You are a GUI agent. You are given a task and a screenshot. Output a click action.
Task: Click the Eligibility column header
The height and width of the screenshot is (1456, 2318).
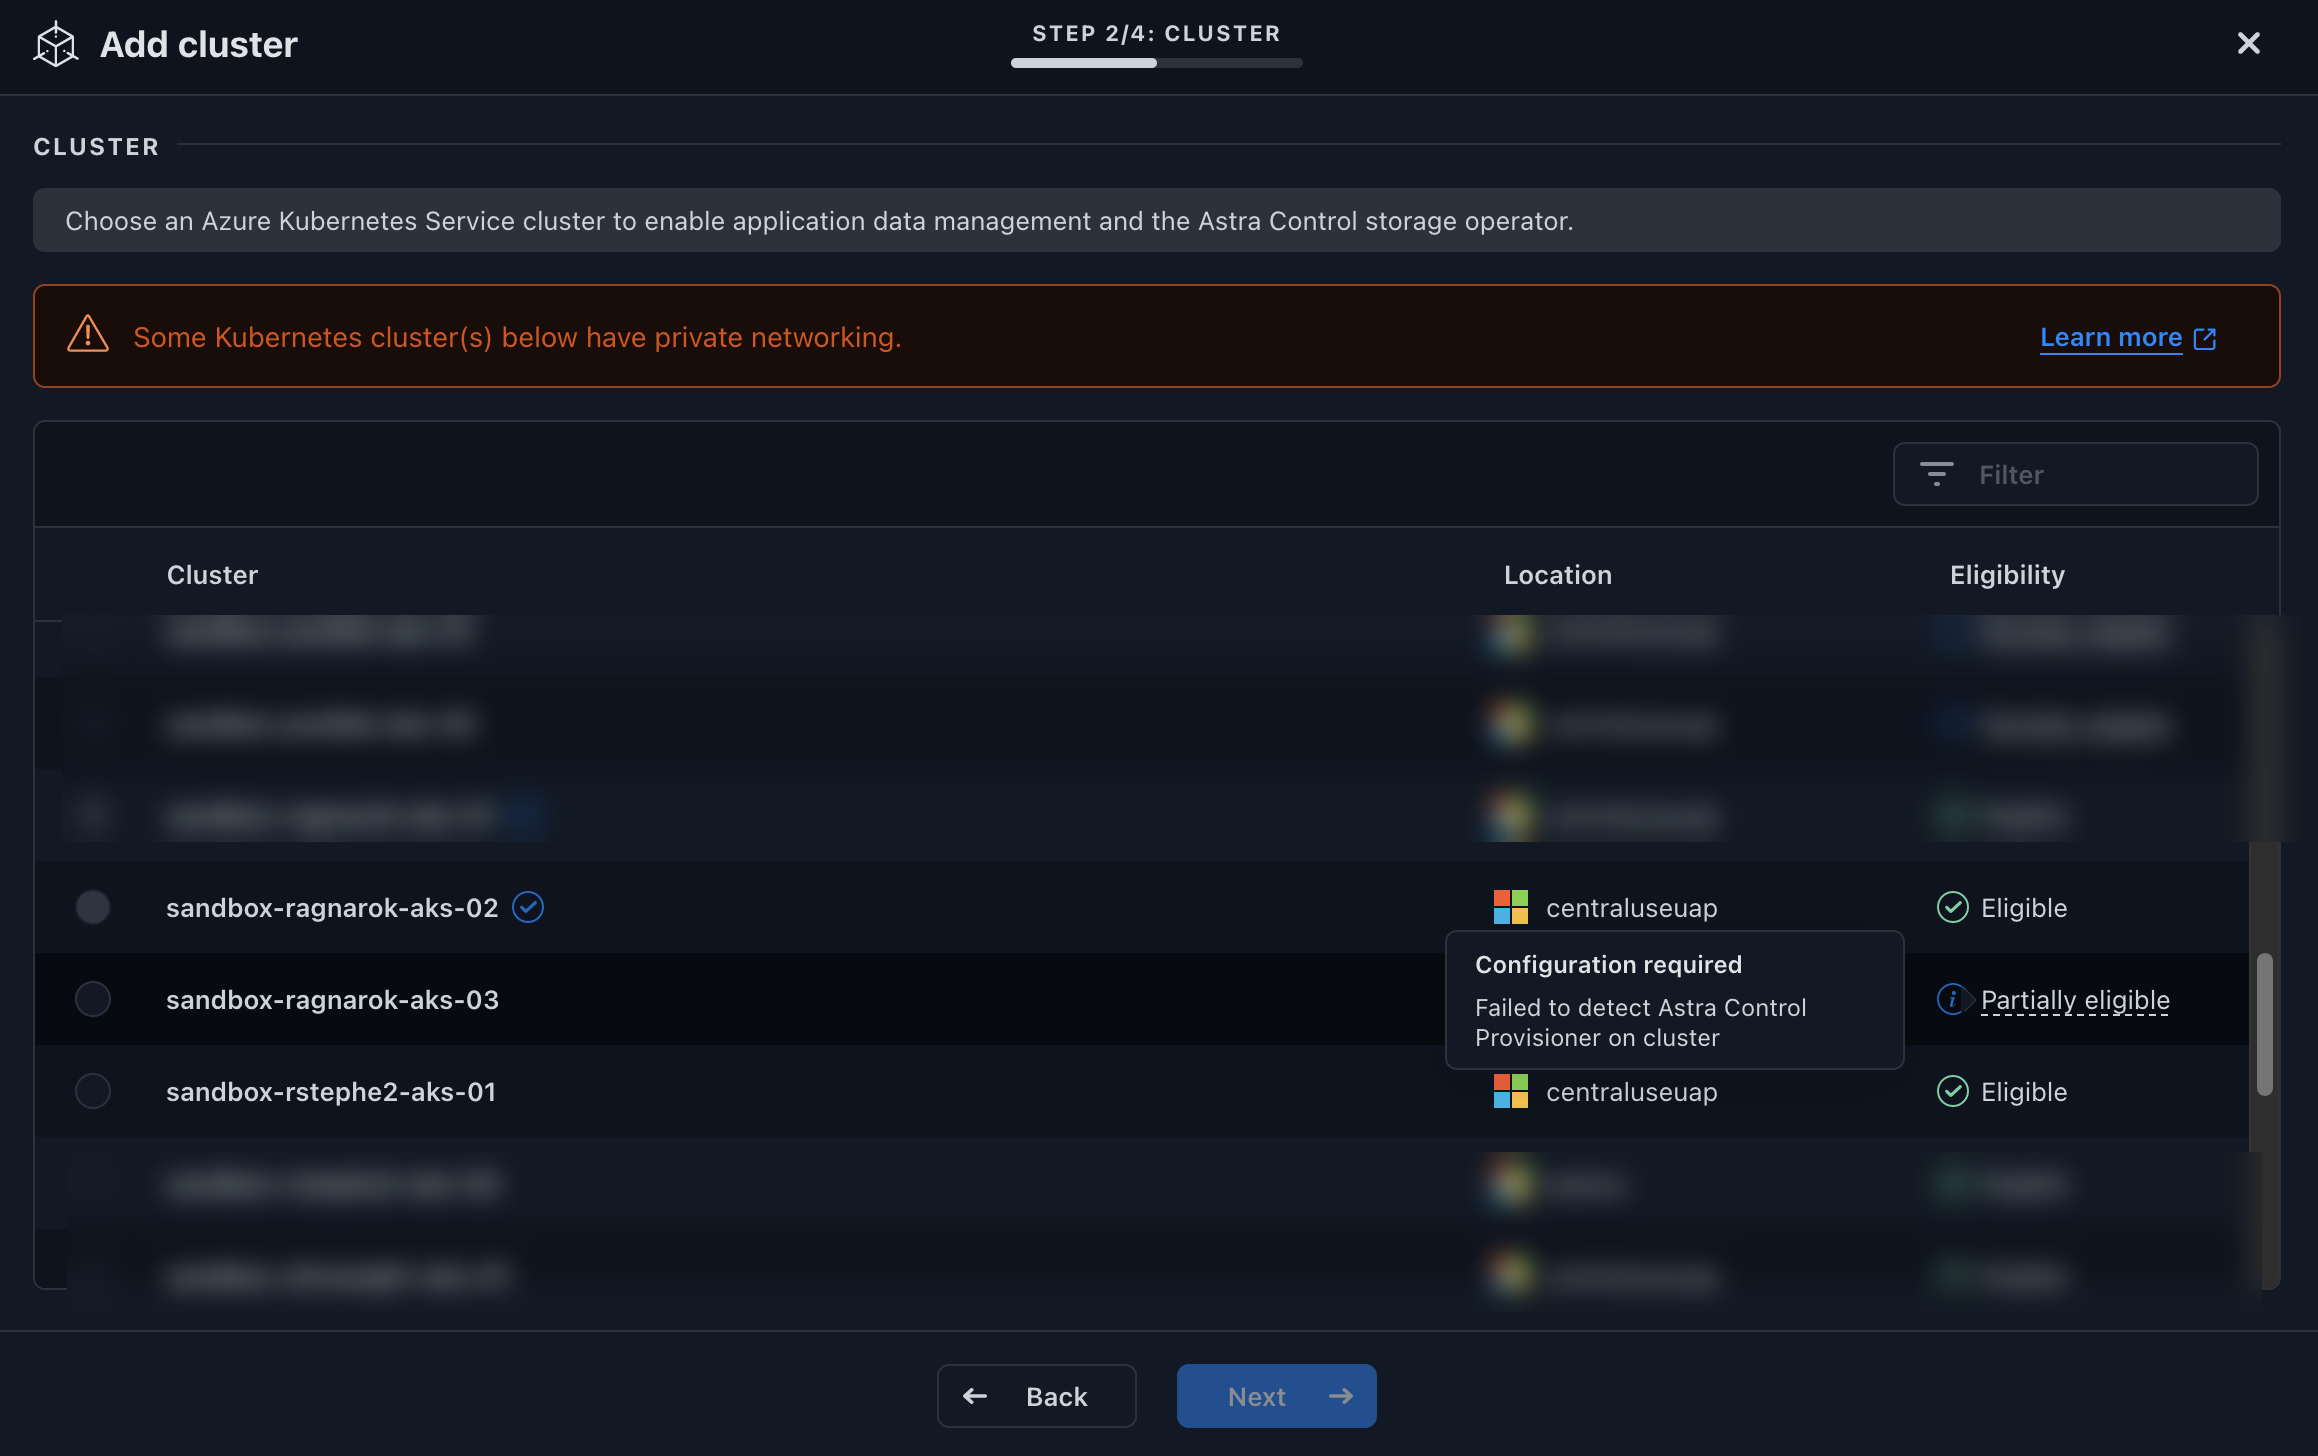tap(2006, 575)
